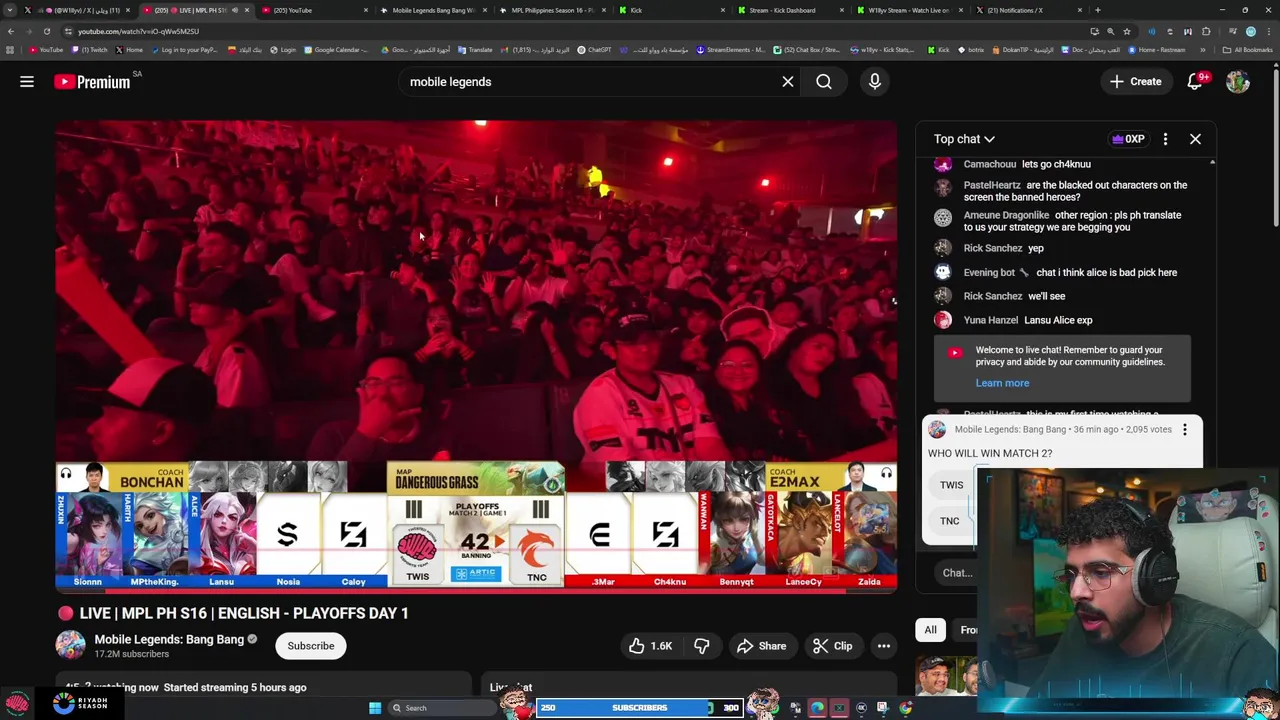Click the Windows taskbar Search box
This screenshot has width=1280, height=720.
(x=440, y=708)
